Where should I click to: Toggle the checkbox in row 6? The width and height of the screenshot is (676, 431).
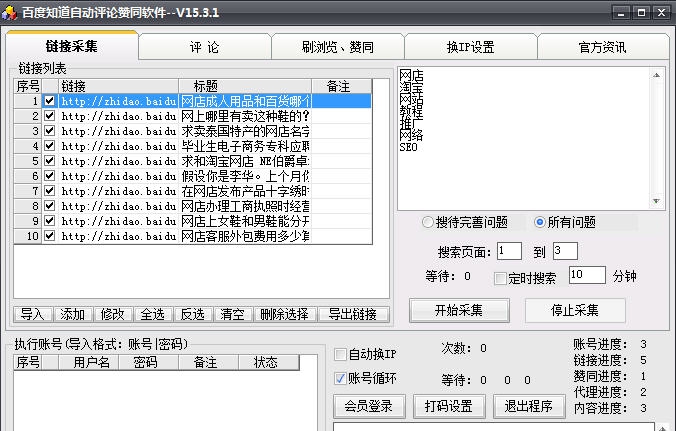click(x=50, y=176)
